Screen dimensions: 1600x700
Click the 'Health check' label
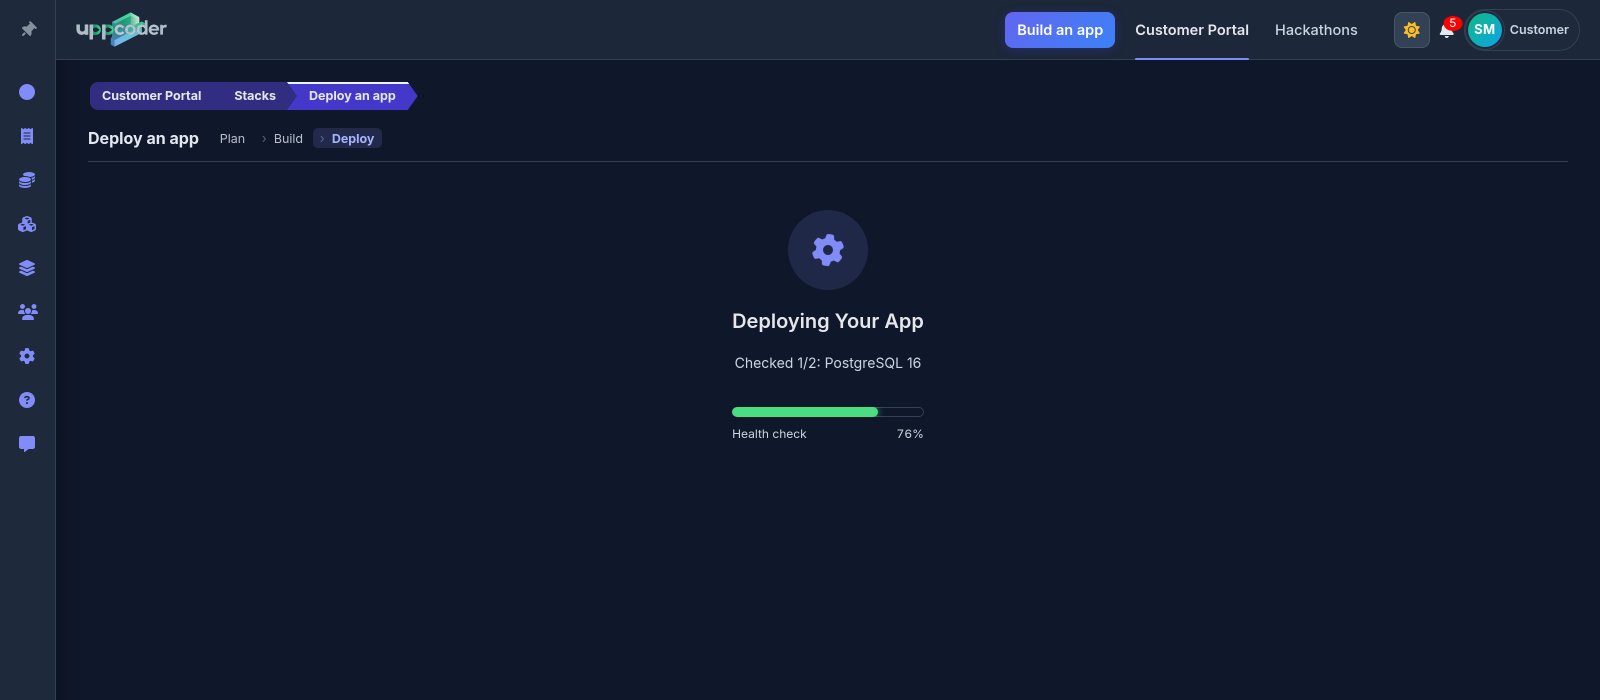click(769, 434)
